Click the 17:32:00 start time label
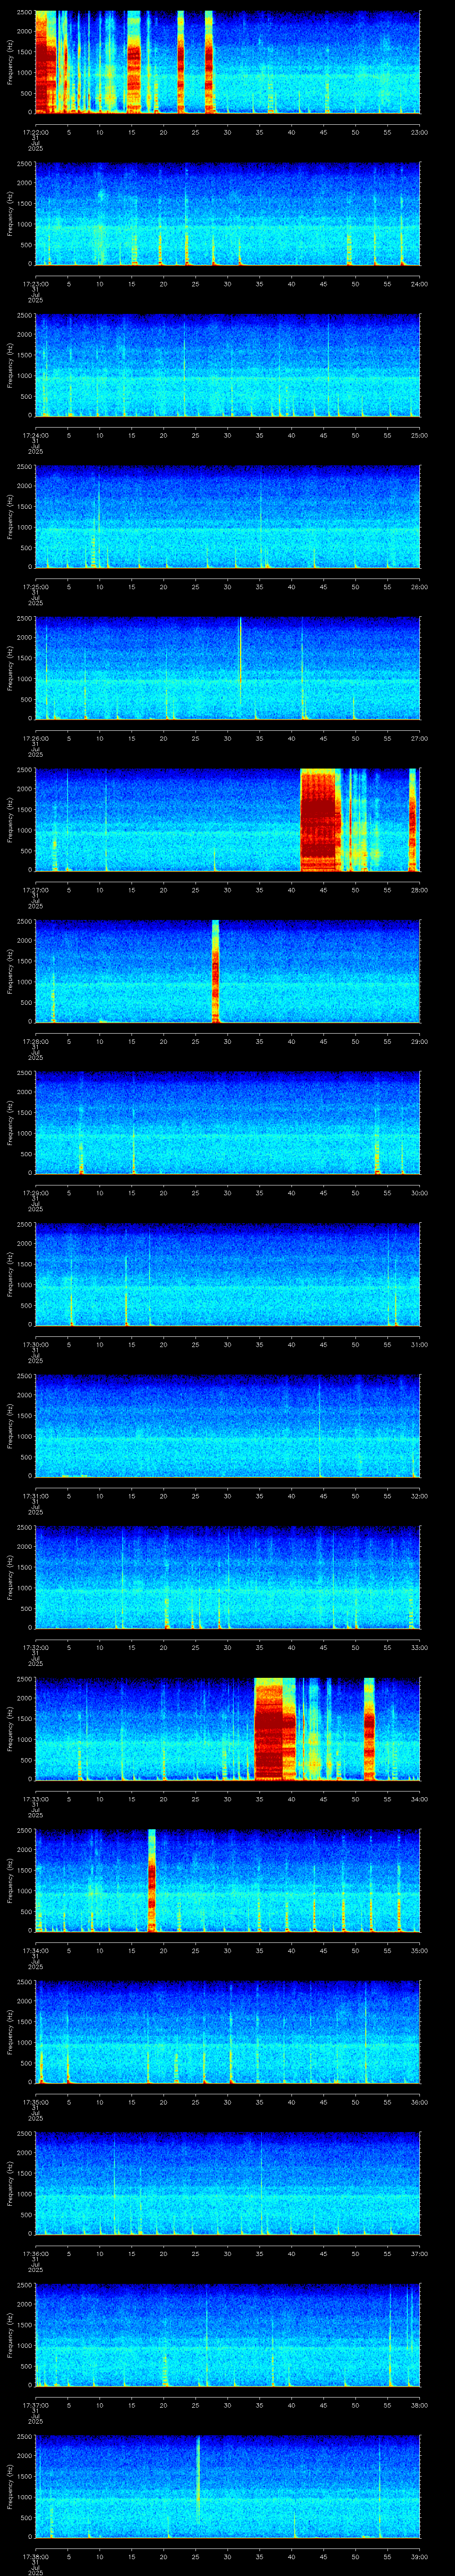Viewport: 455px width, 2576px height. pyautogui.click(x=35, y=1647)
